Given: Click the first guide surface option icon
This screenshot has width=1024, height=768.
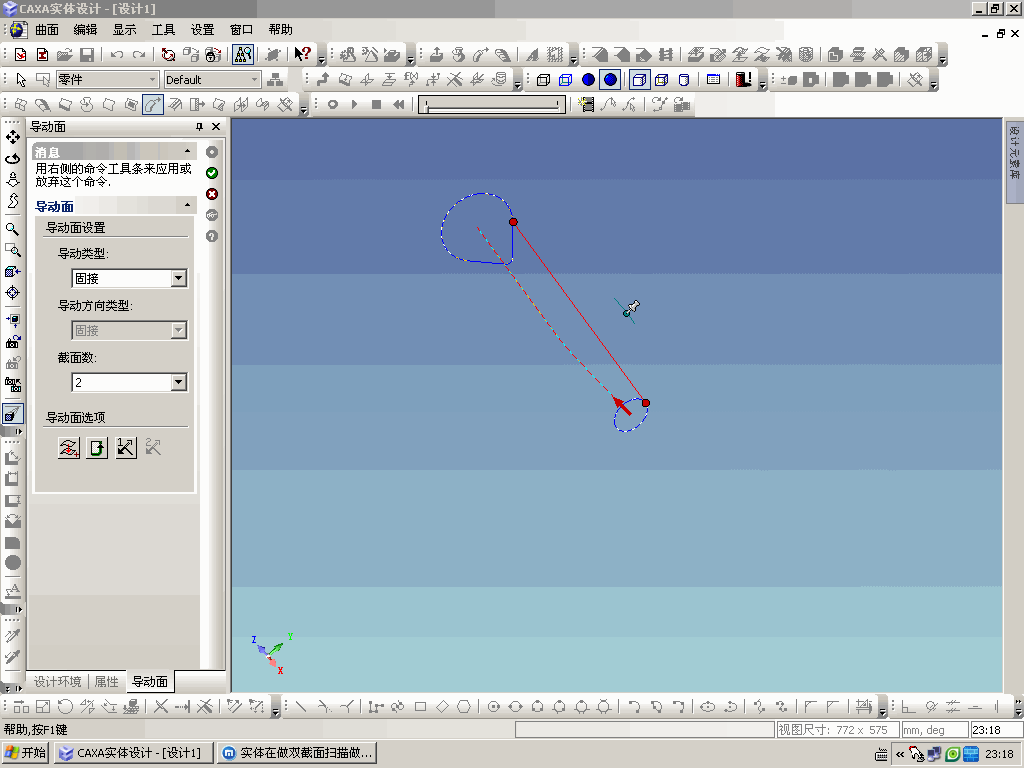Looking at the screenshot, I should pyautogui.click(x=69, y=448).
